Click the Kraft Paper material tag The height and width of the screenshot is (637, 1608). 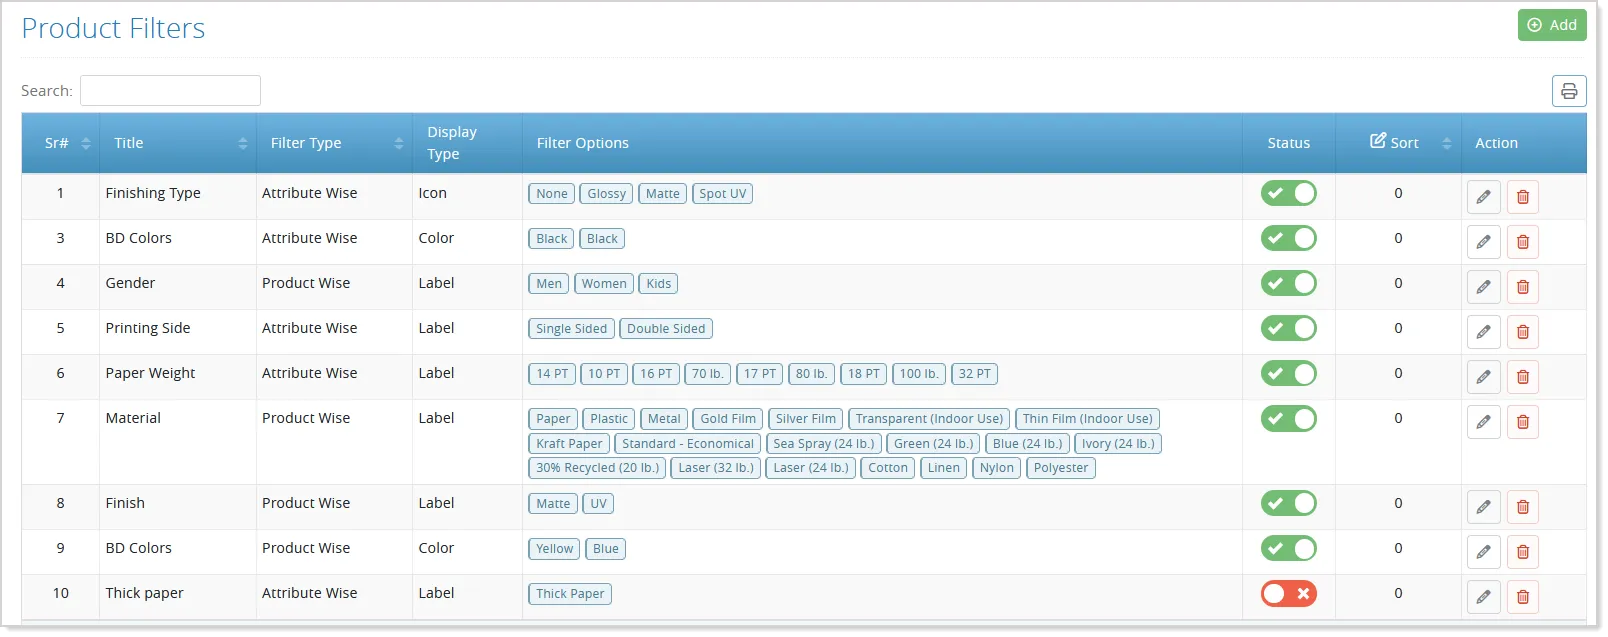click(569, 444)
